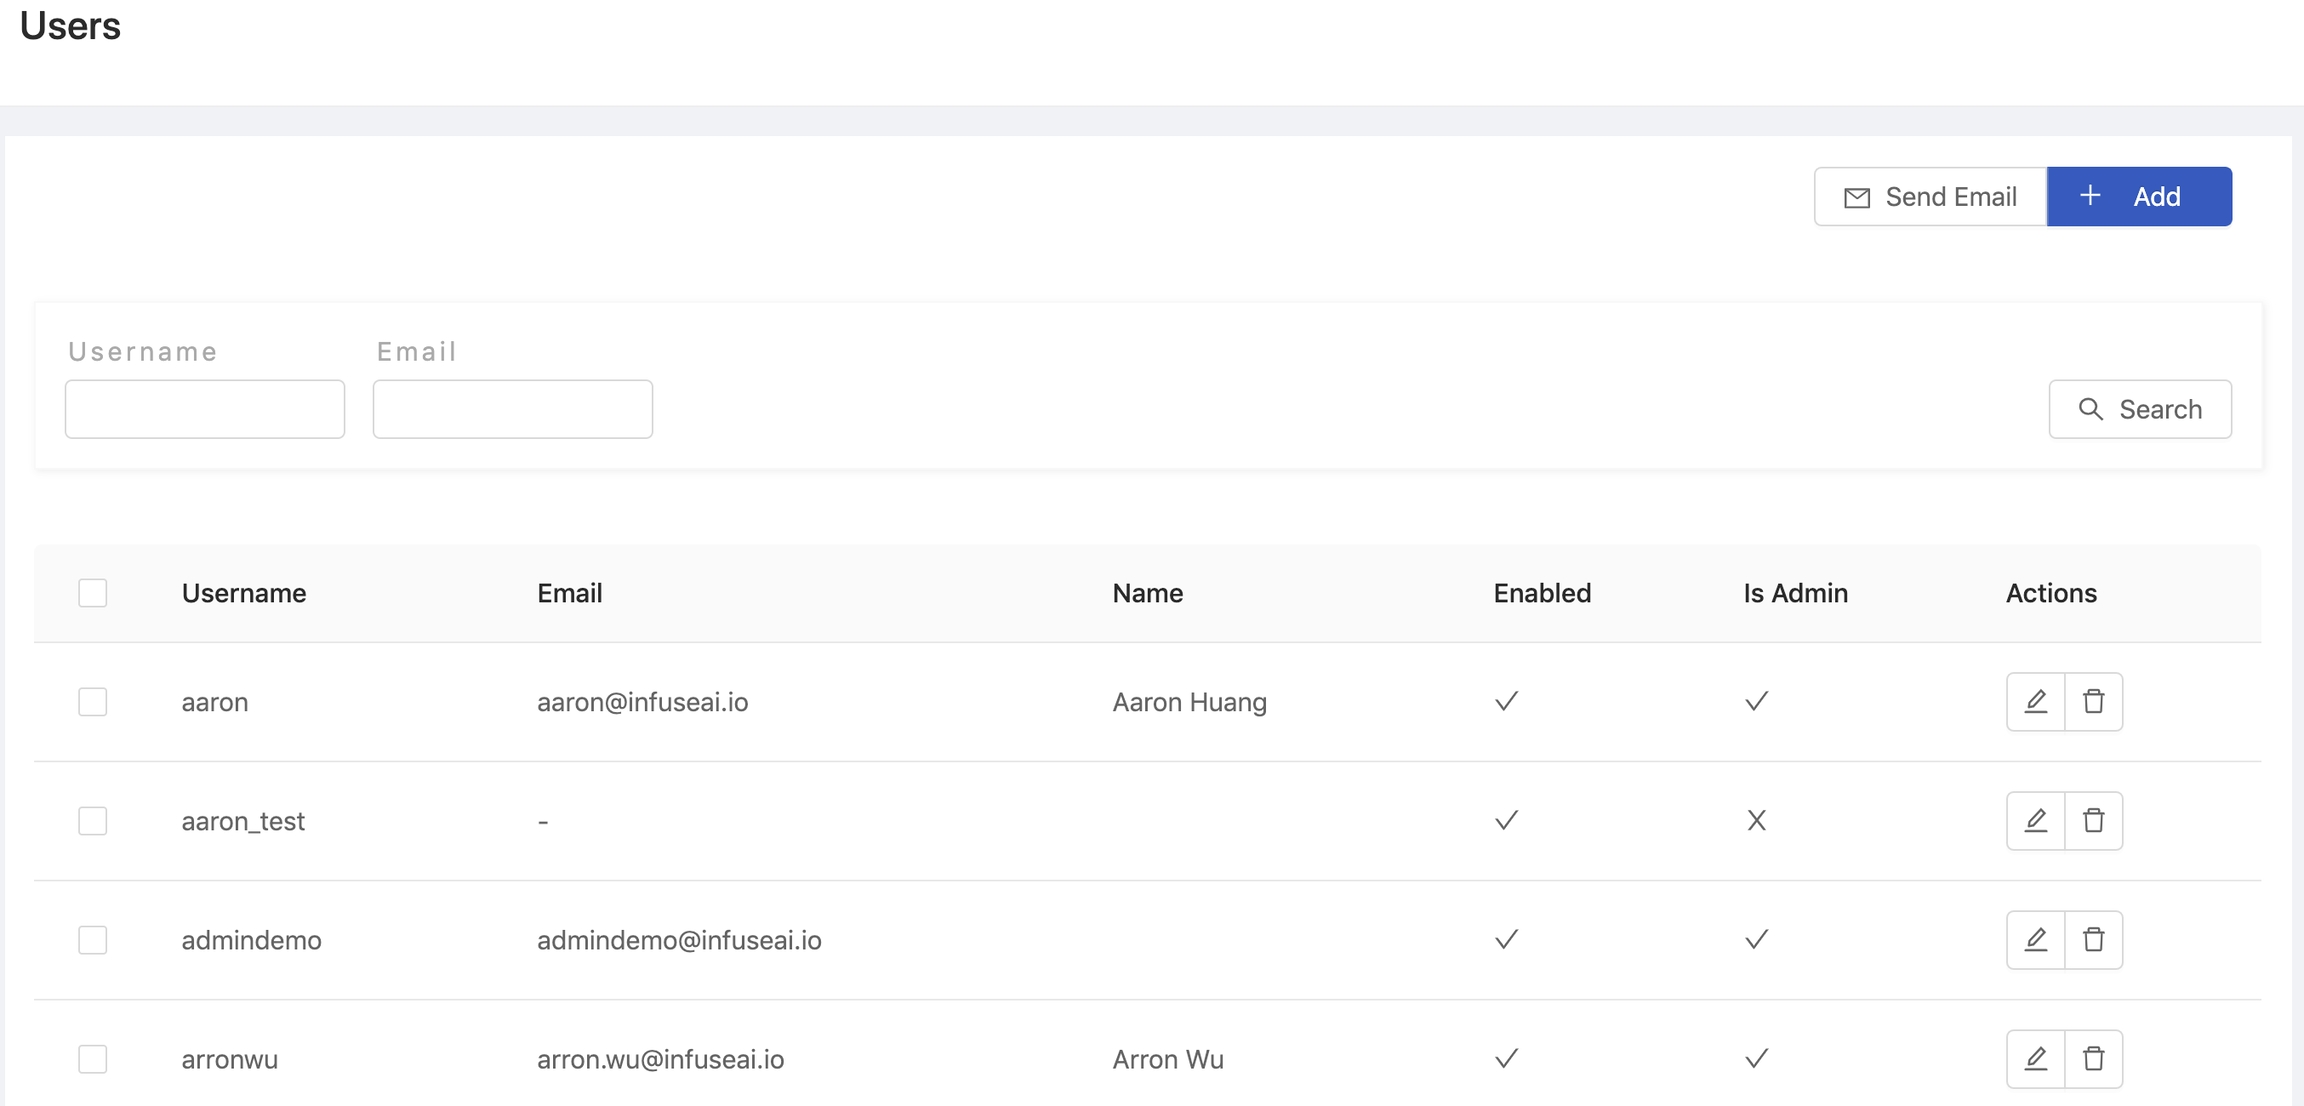Add a new user
This screenshot has width=2304, height=1106.
[2139, 197]
